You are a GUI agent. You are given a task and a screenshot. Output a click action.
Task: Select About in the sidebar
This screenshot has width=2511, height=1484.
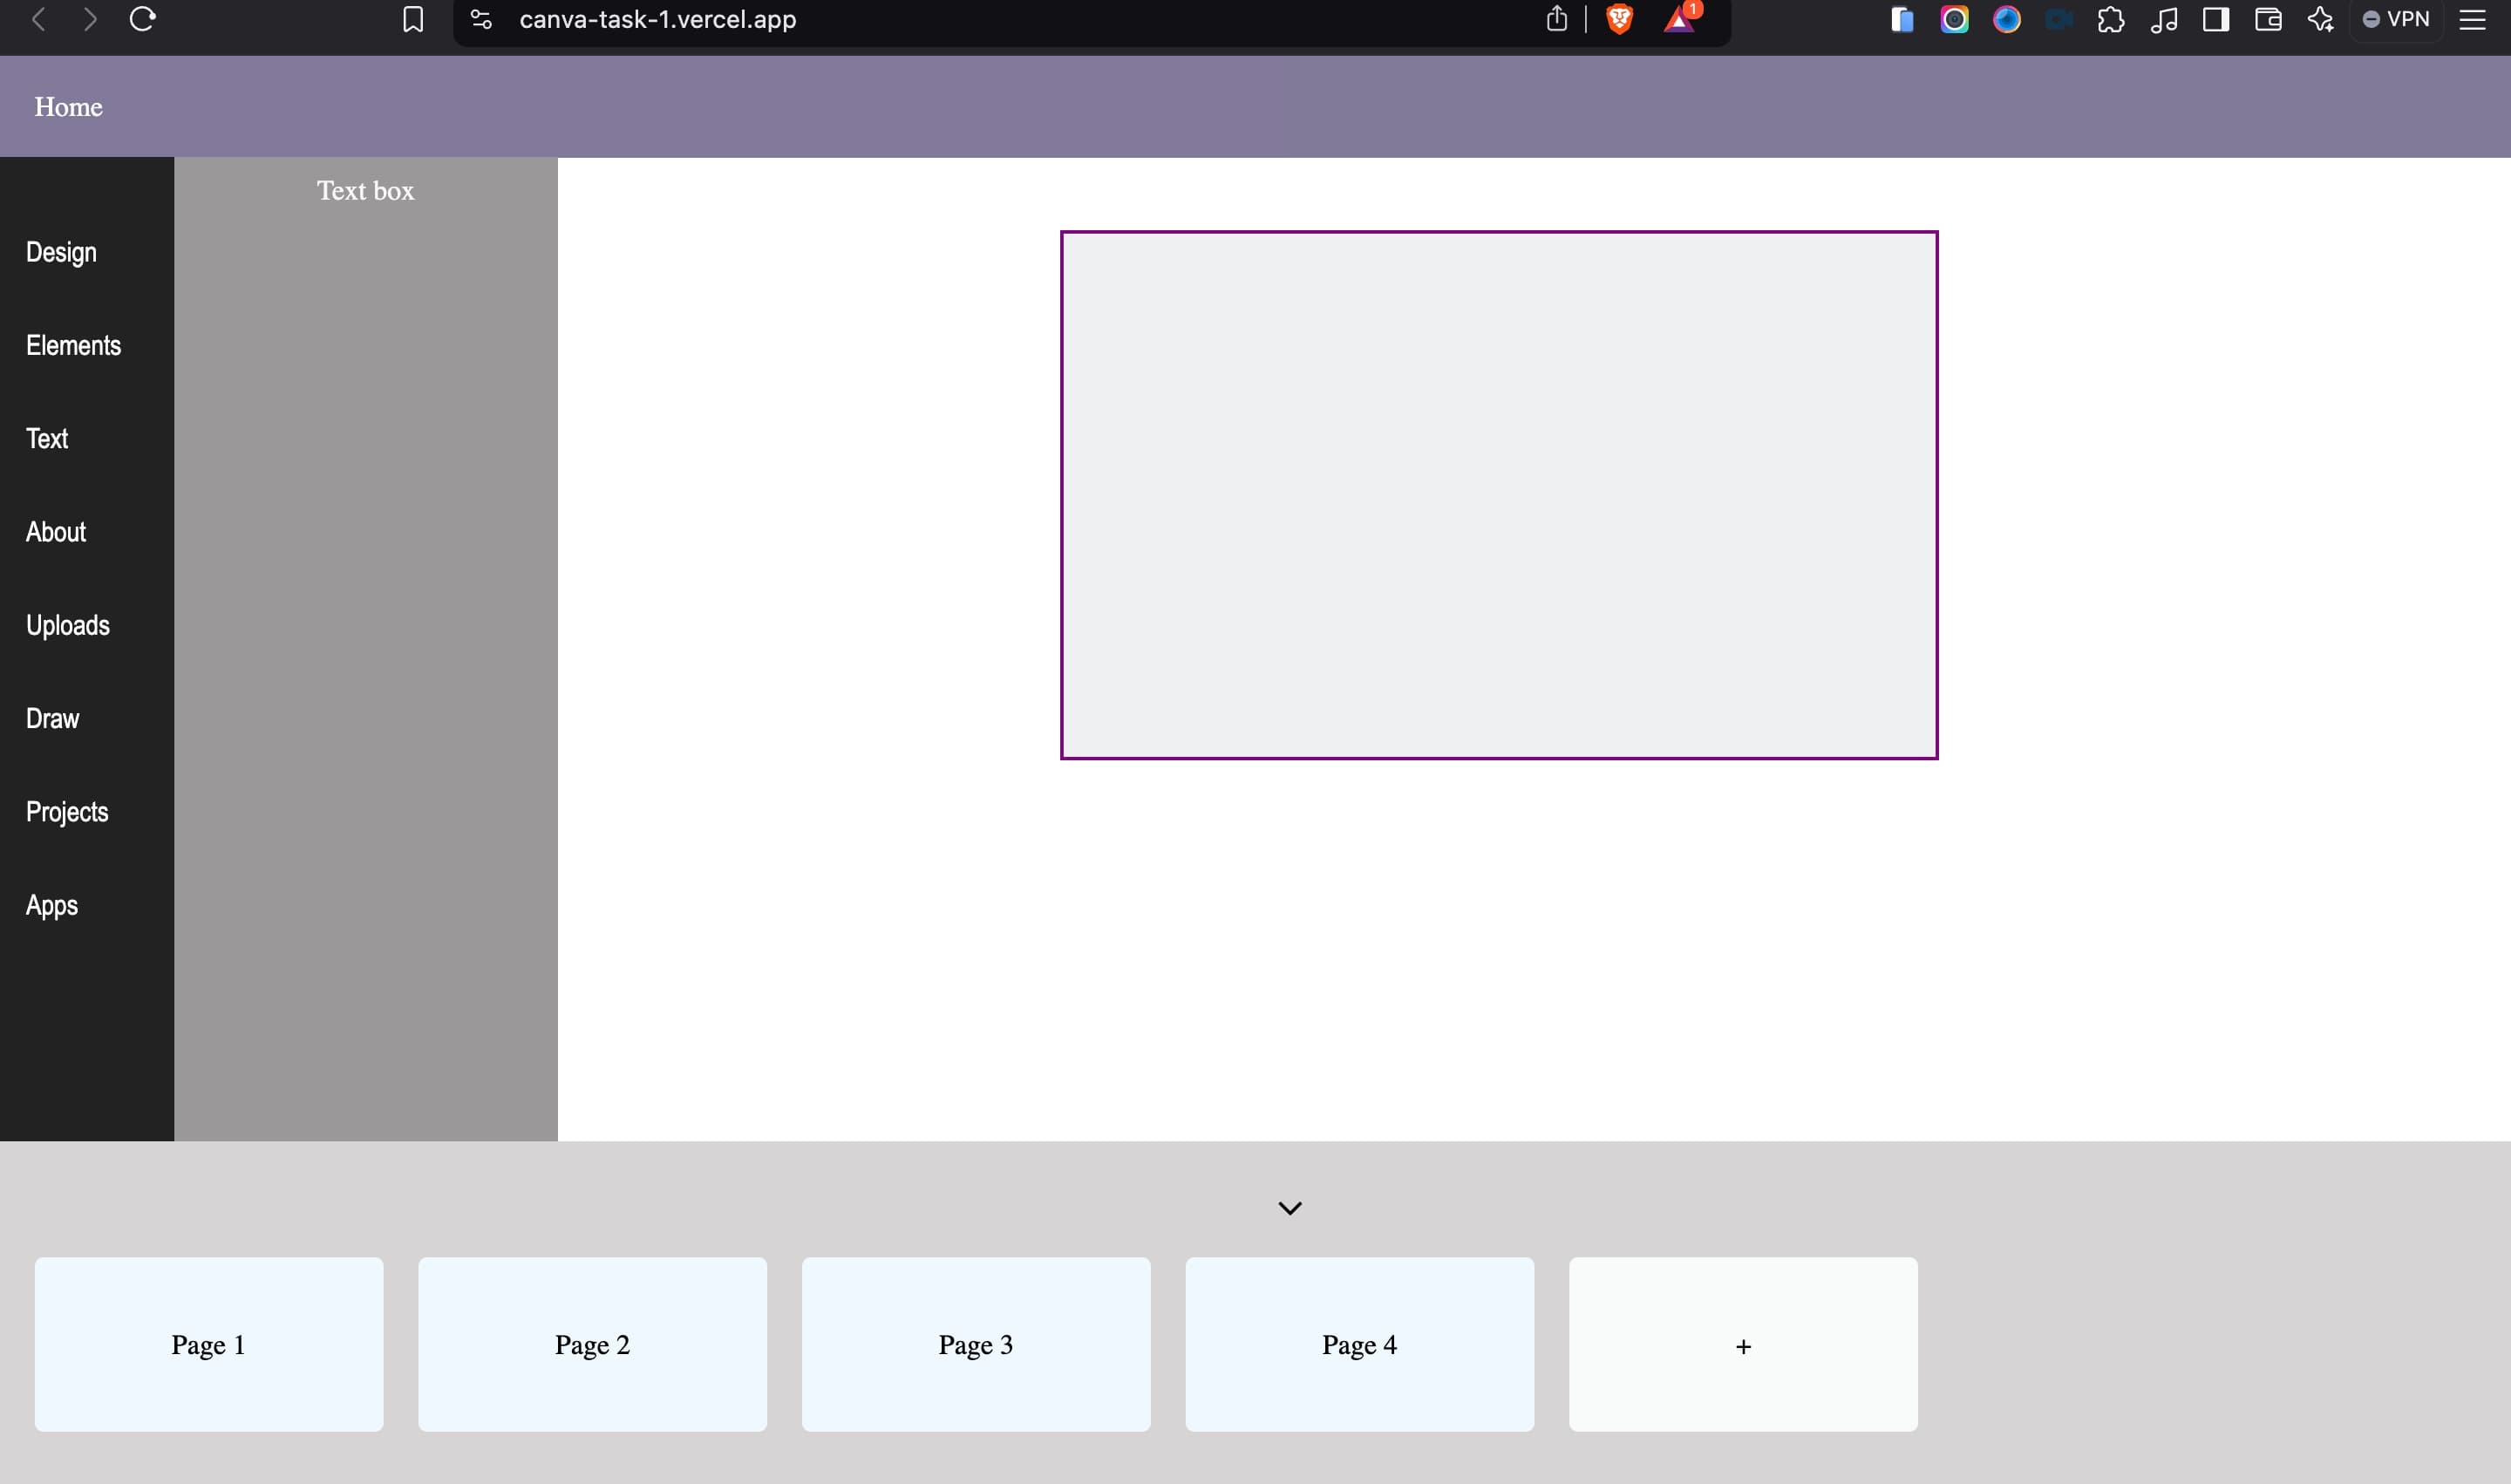[x=56, y=532]
